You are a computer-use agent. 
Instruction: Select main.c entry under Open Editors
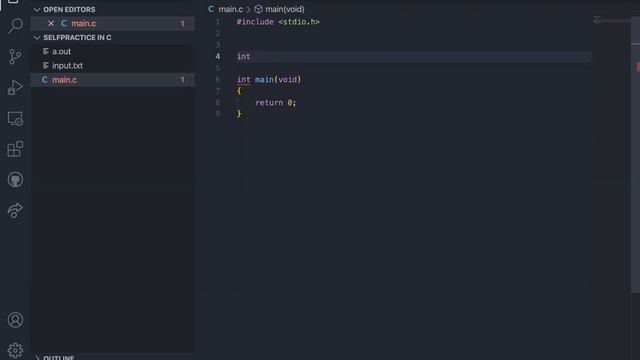tap(113, 24)
